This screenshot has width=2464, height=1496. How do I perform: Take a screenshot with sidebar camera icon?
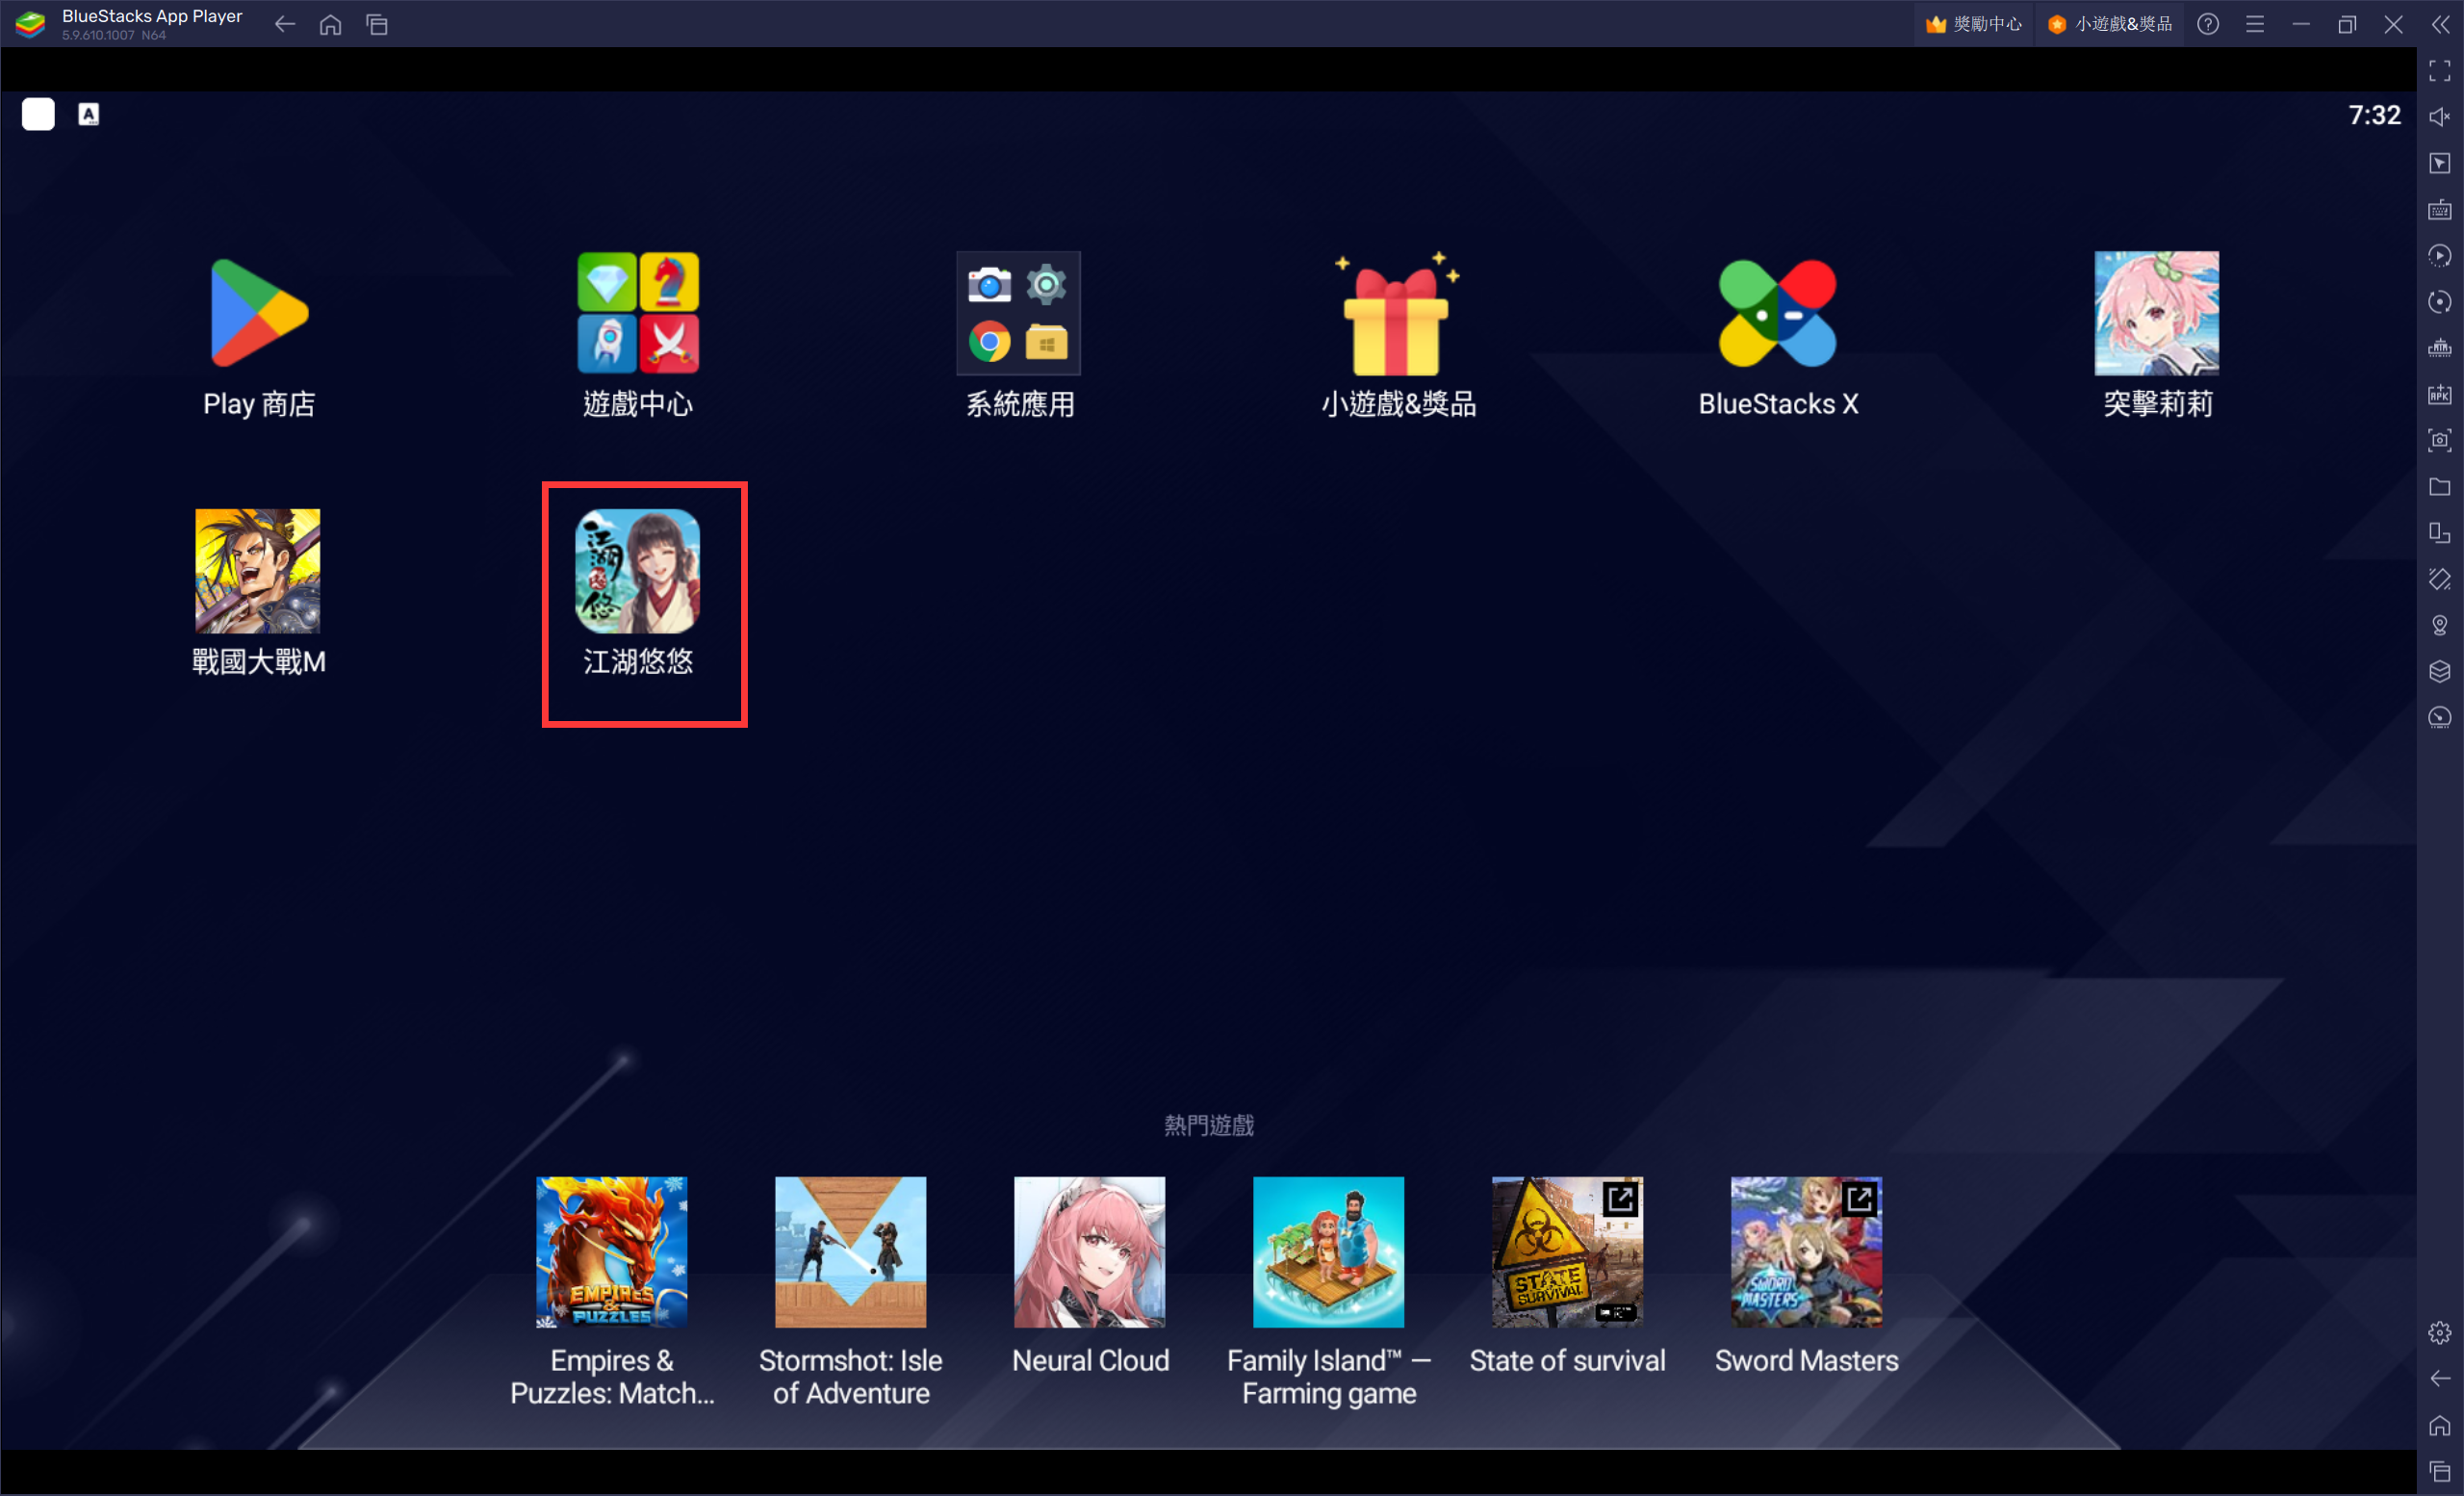[2440, 440]
